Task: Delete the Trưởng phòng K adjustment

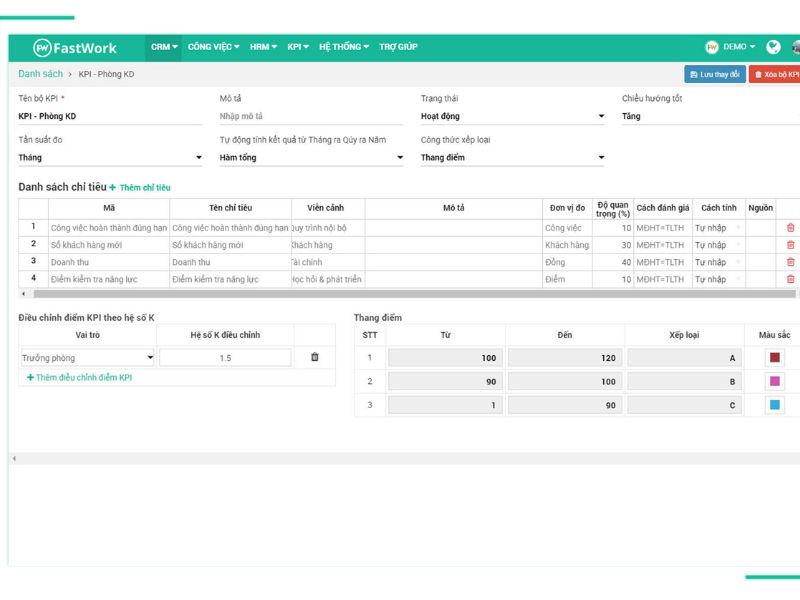Action: point(315,357)
